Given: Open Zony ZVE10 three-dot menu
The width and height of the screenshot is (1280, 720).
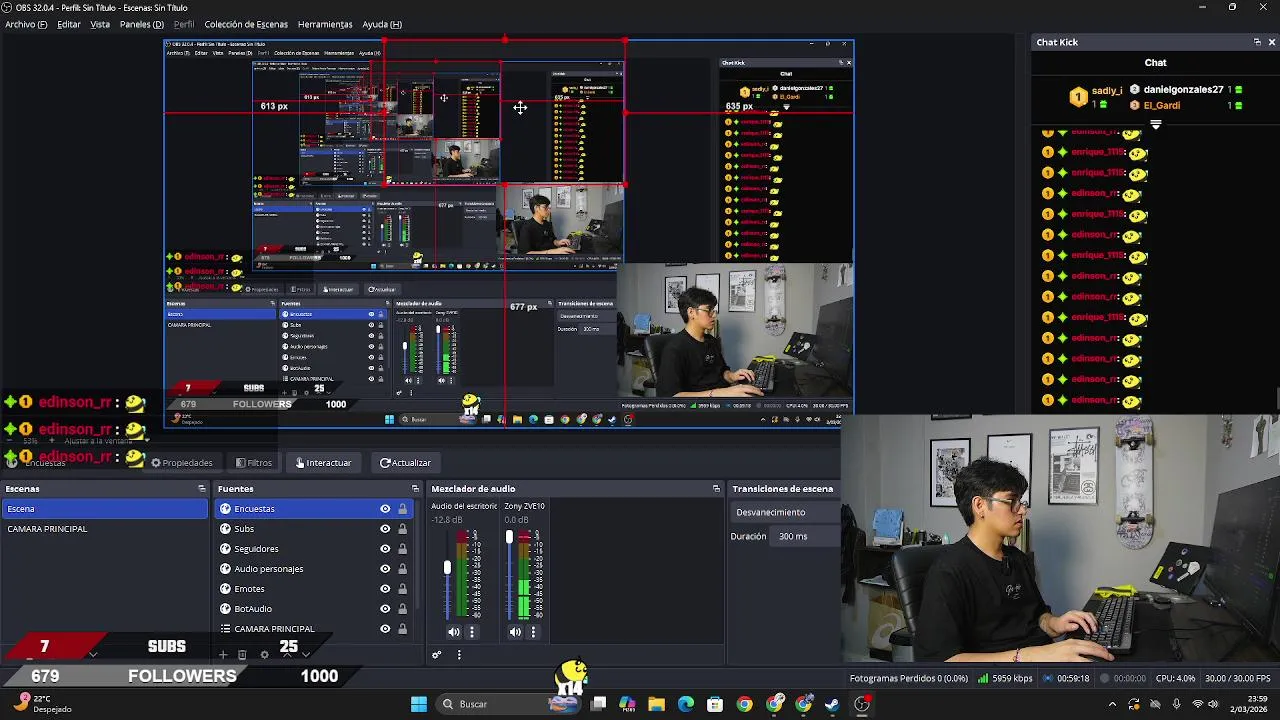Looking at the screenshot, I should coord(533,632).
